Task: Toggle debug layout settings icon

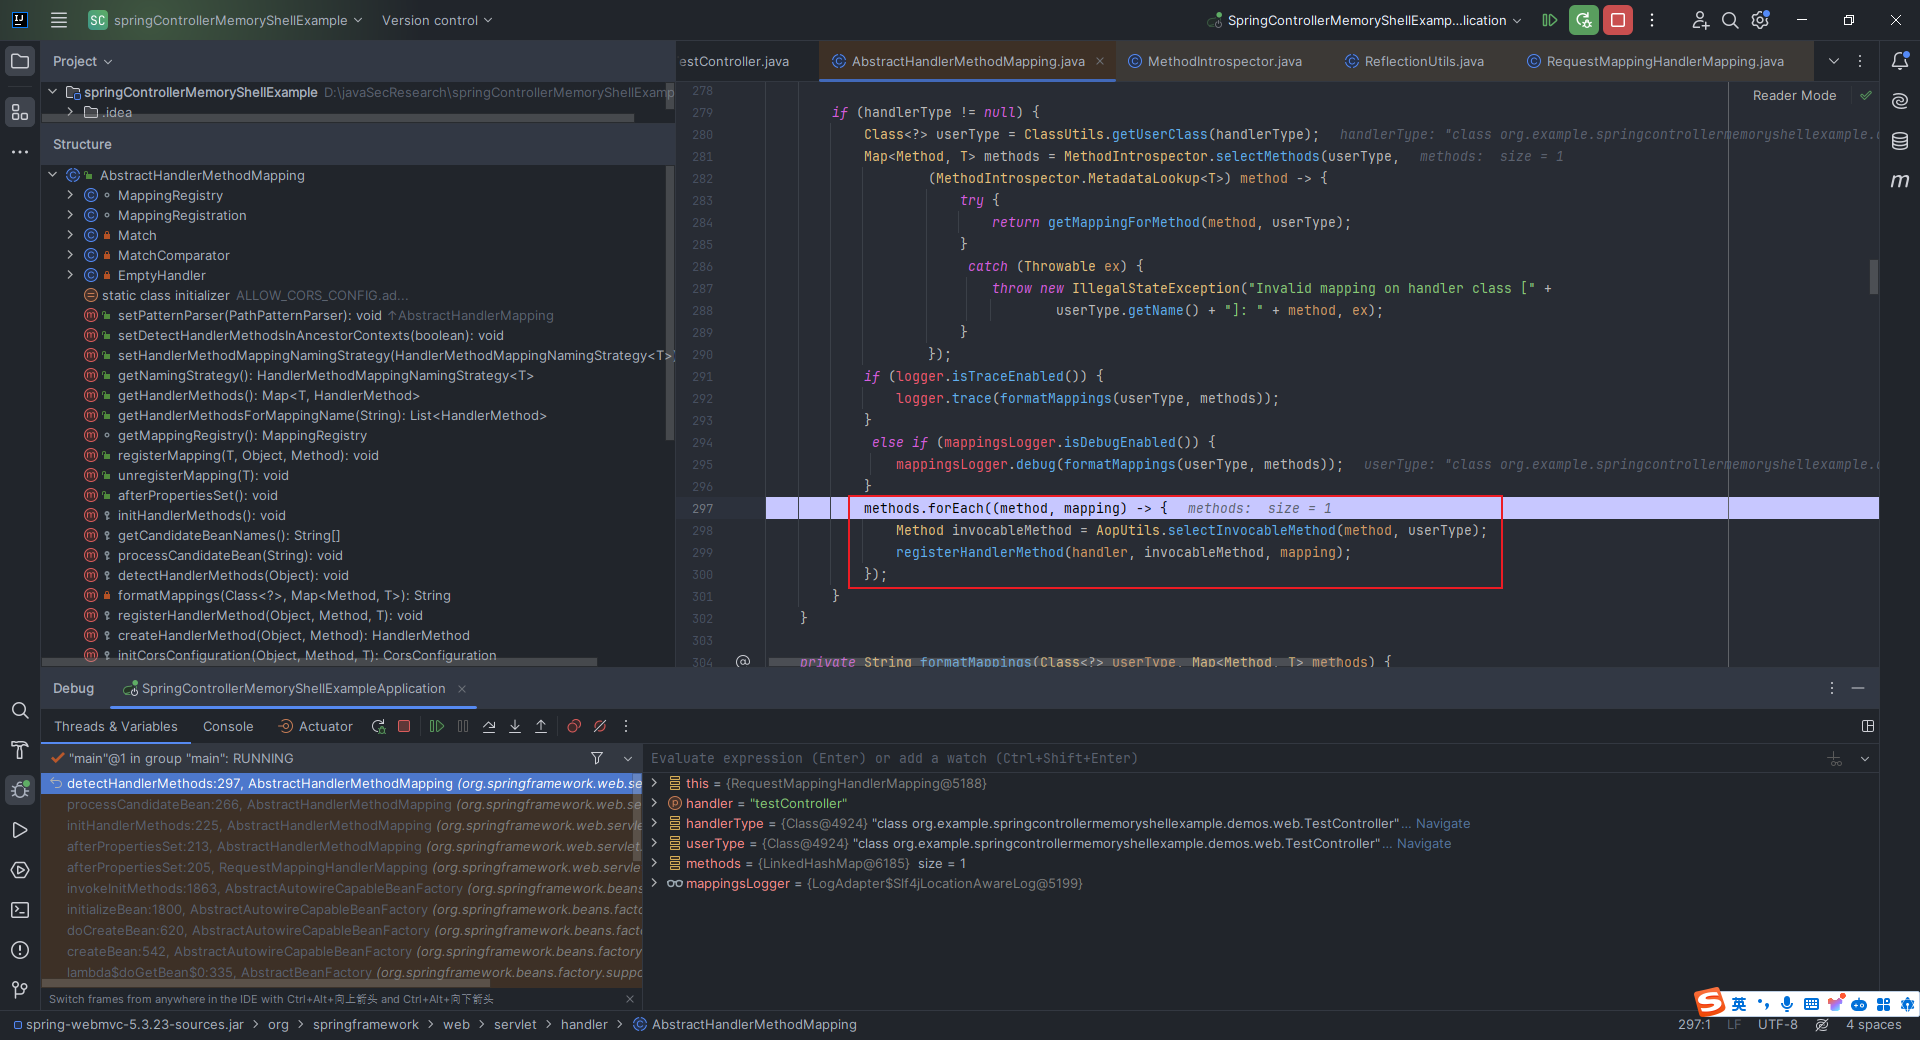Action: (1867, 727)
